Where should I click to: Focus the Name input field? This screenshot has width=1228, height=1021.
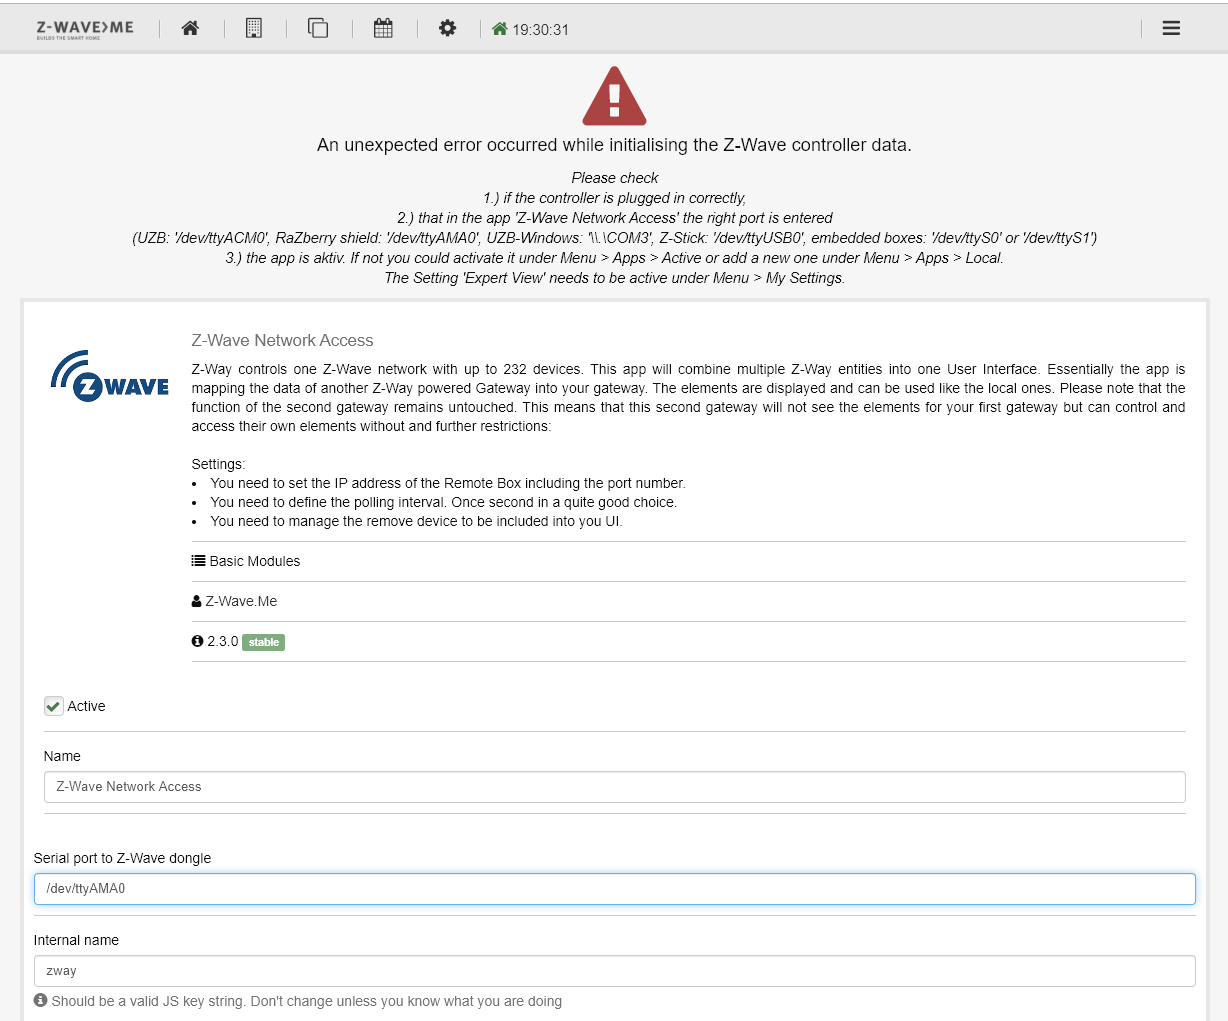[614, 787]
